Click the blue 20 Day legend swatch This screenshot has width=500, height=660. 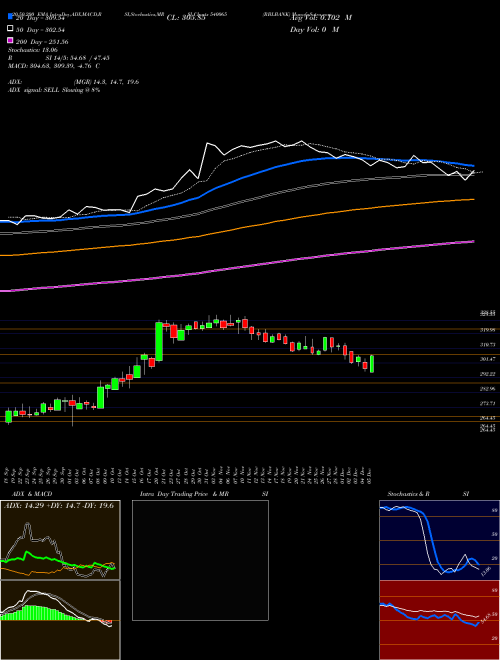pos(10,17)
